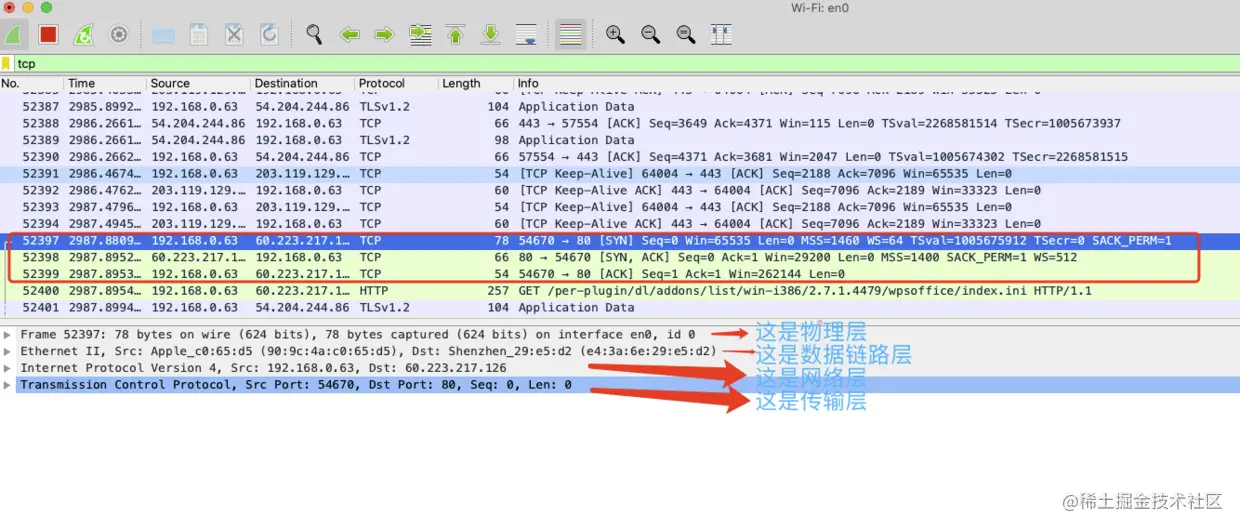Go back in packet history
The image size is (1240, 529).
pyautogui.click(x=349, y=35)
